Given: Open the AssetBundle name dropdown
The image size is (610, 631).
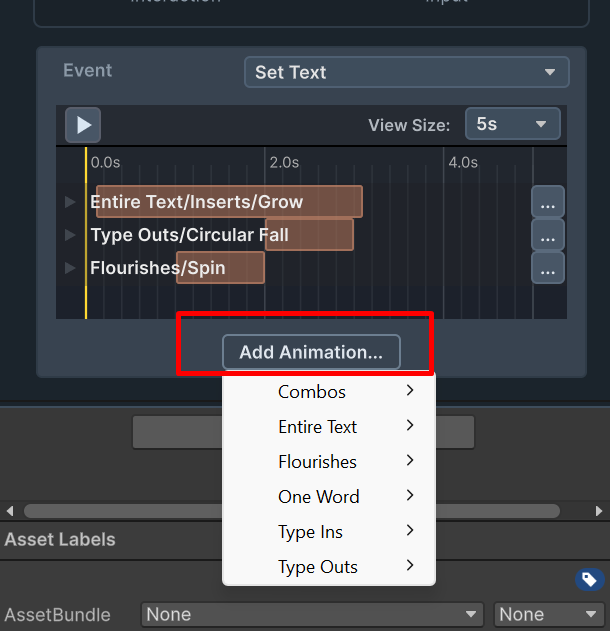Looking at the screenshot, I should point(312,615).
